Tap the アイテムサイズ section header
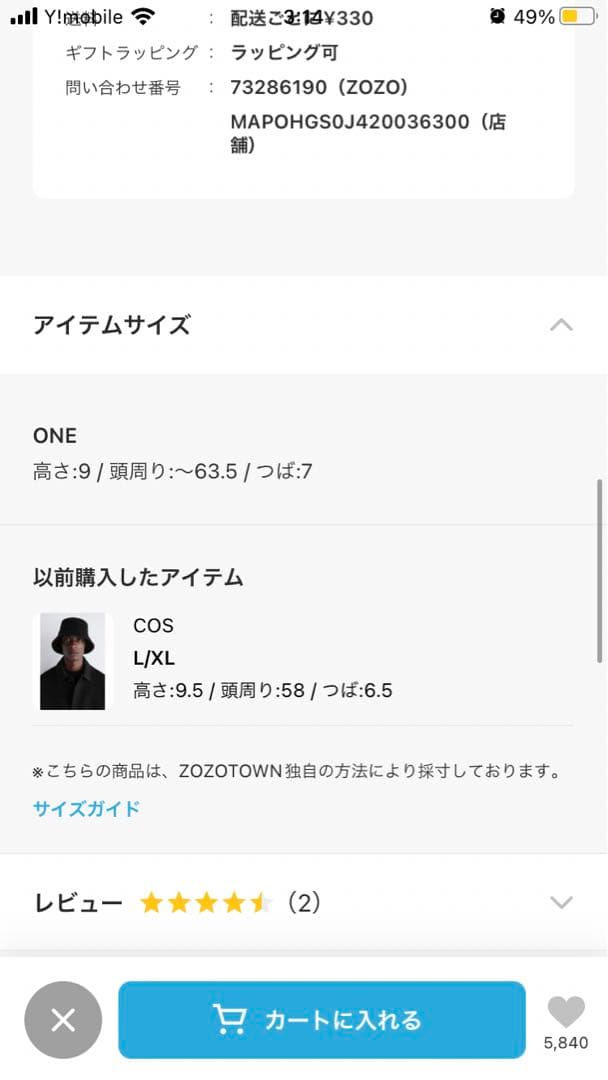Screen dimensions: 608x1080 (111, 325)
